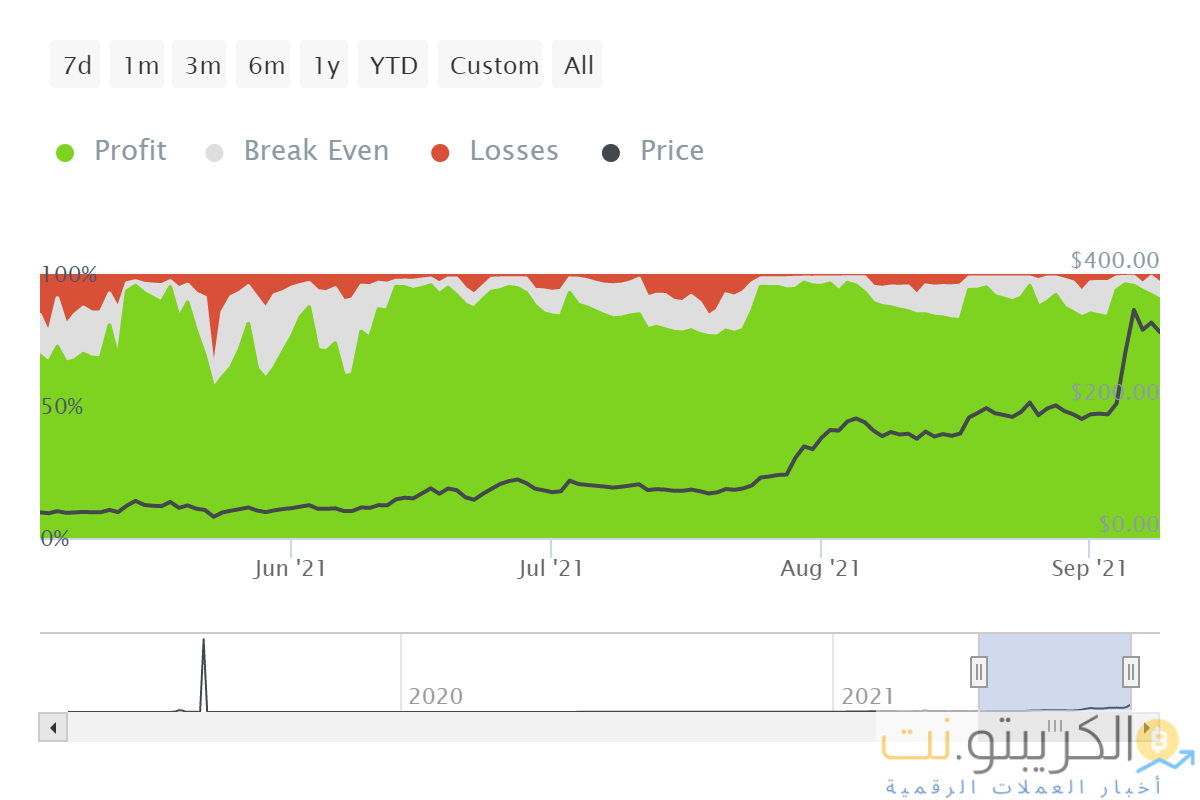Toggle the green Profit legend dot

tap(65, 152)
